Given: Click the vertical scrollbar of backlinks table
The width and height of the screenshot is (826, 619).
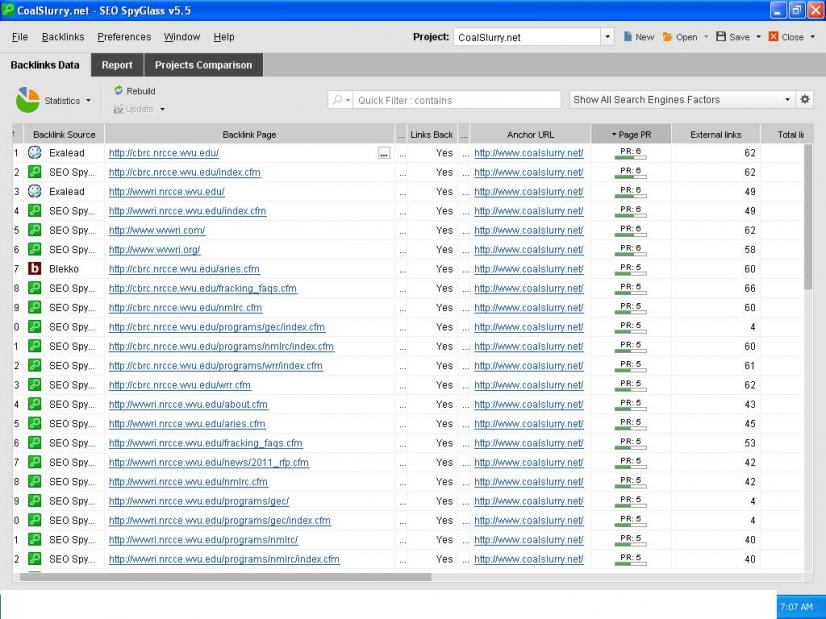Looking at the screenshot, I should 808,216.
